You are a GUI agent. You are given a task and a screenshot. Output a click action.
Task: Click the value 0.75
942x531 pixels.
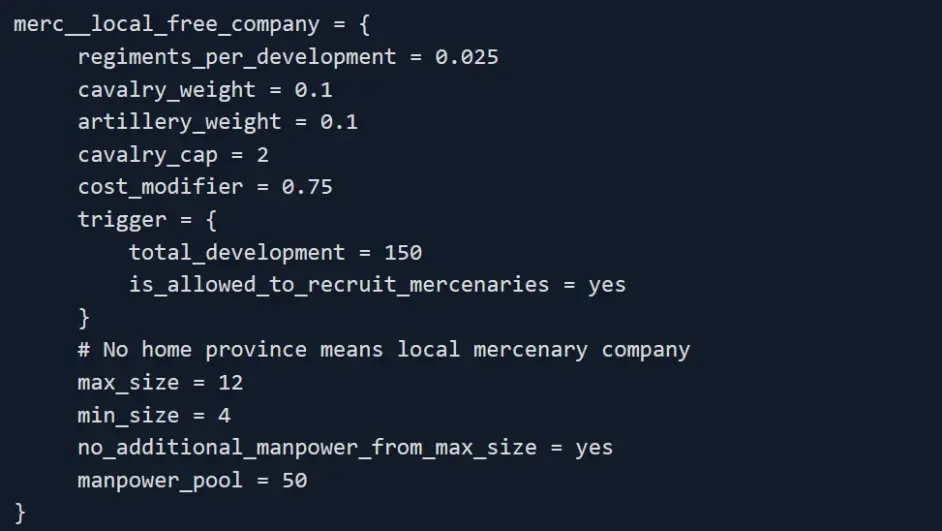(x=307, y=187)
